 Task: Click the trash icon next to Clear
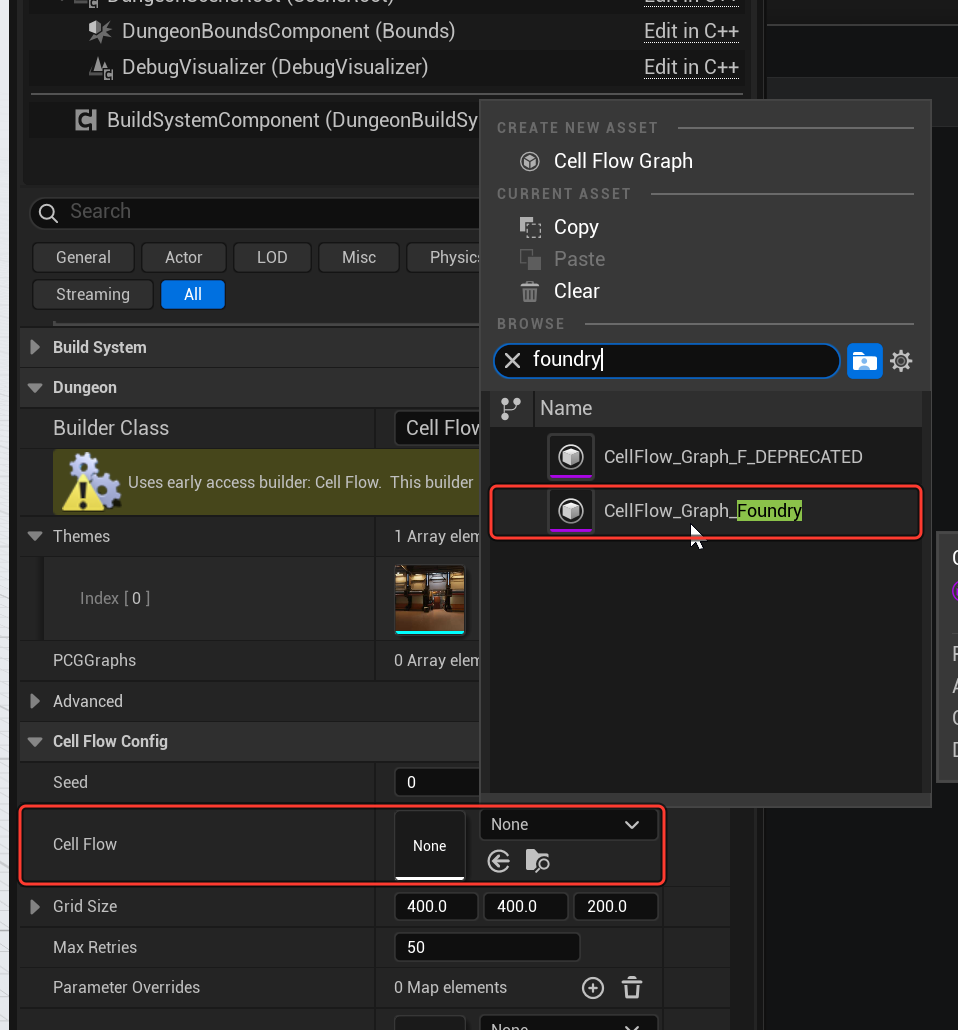tap(530, 291)
